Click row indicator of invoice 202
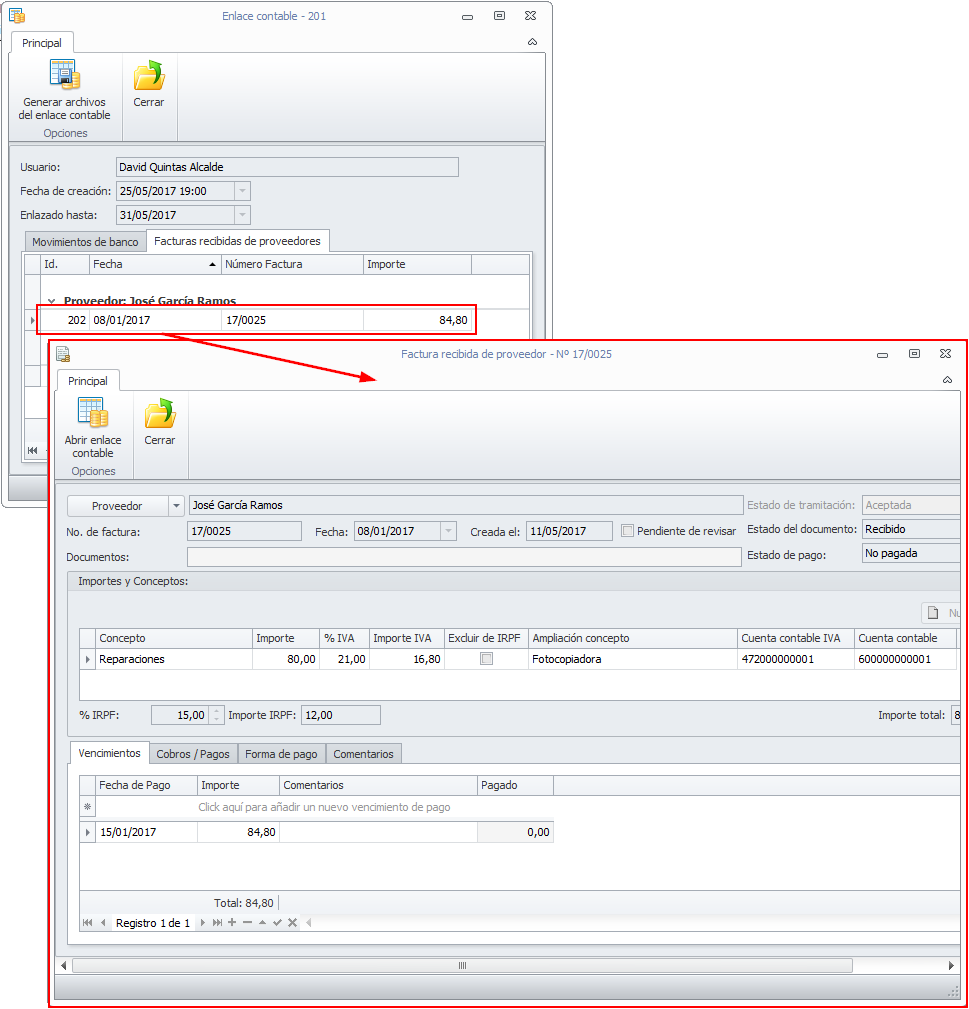969x1009 pixels. (x=32, y=320)
